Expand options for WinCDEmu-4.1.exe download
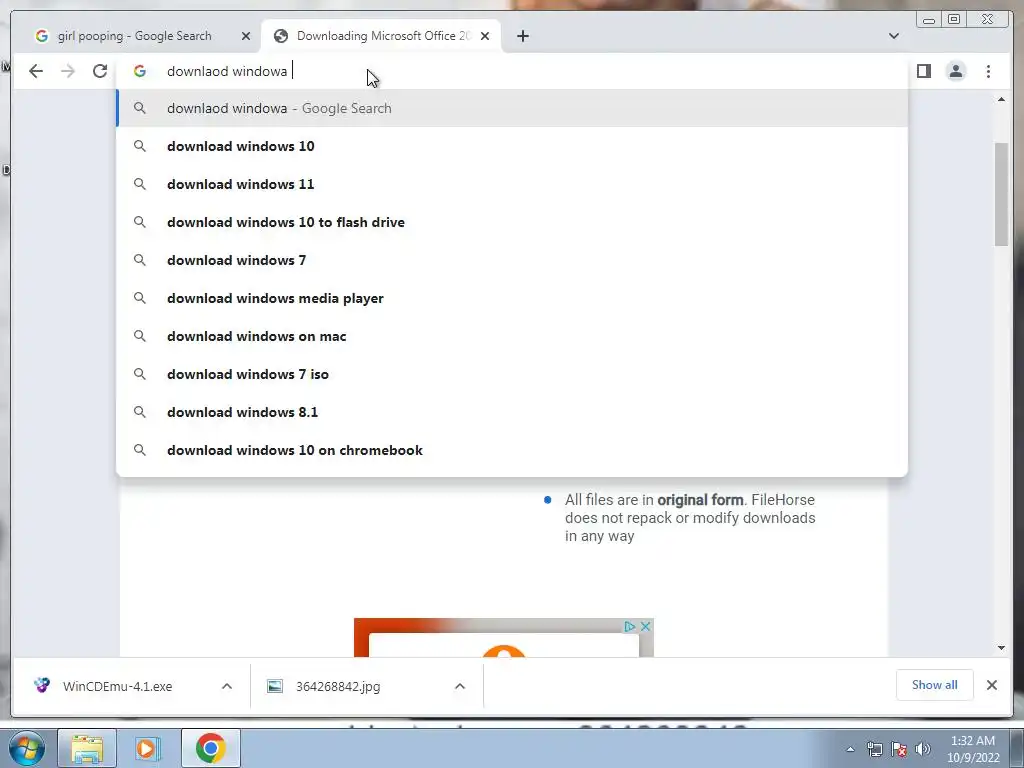1024x768 pixels. tap(227, 686)
